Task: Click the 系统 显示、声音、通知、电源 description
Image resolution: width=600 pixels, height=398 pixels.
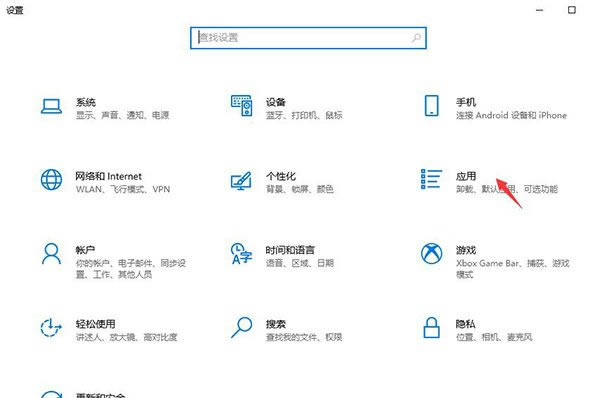Action: (x=122, y=115)
